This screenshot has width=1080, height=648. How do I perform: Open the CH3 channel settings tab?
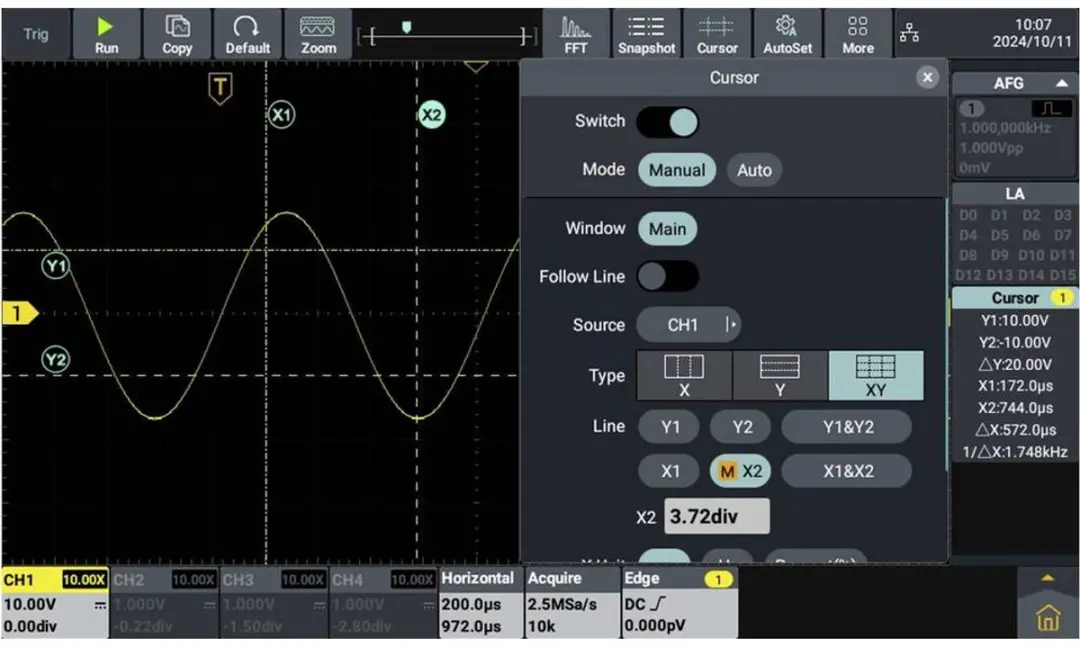pyautogui.click(x=274, y=603)
